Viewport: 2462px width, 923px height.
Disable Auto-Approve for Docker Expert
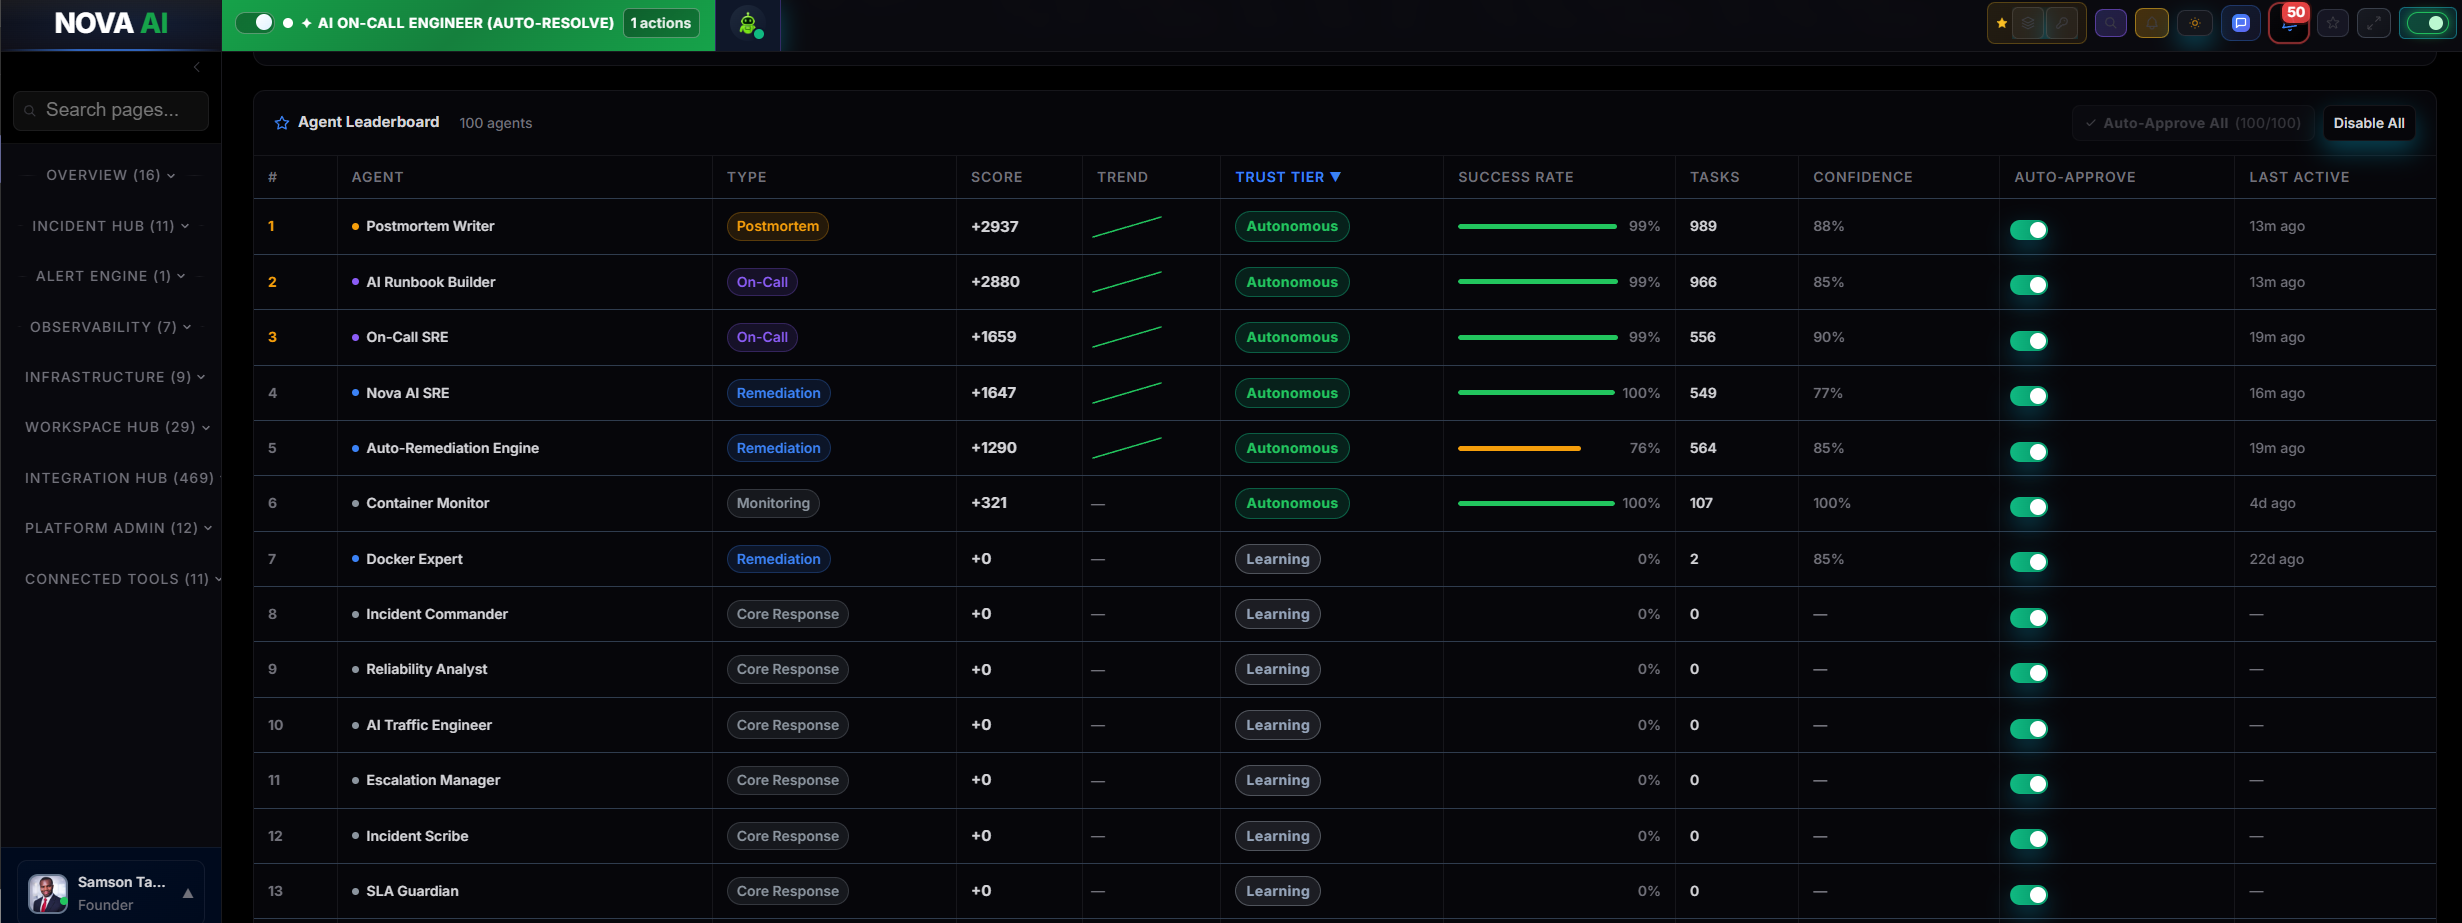[x=2029, y=562]
